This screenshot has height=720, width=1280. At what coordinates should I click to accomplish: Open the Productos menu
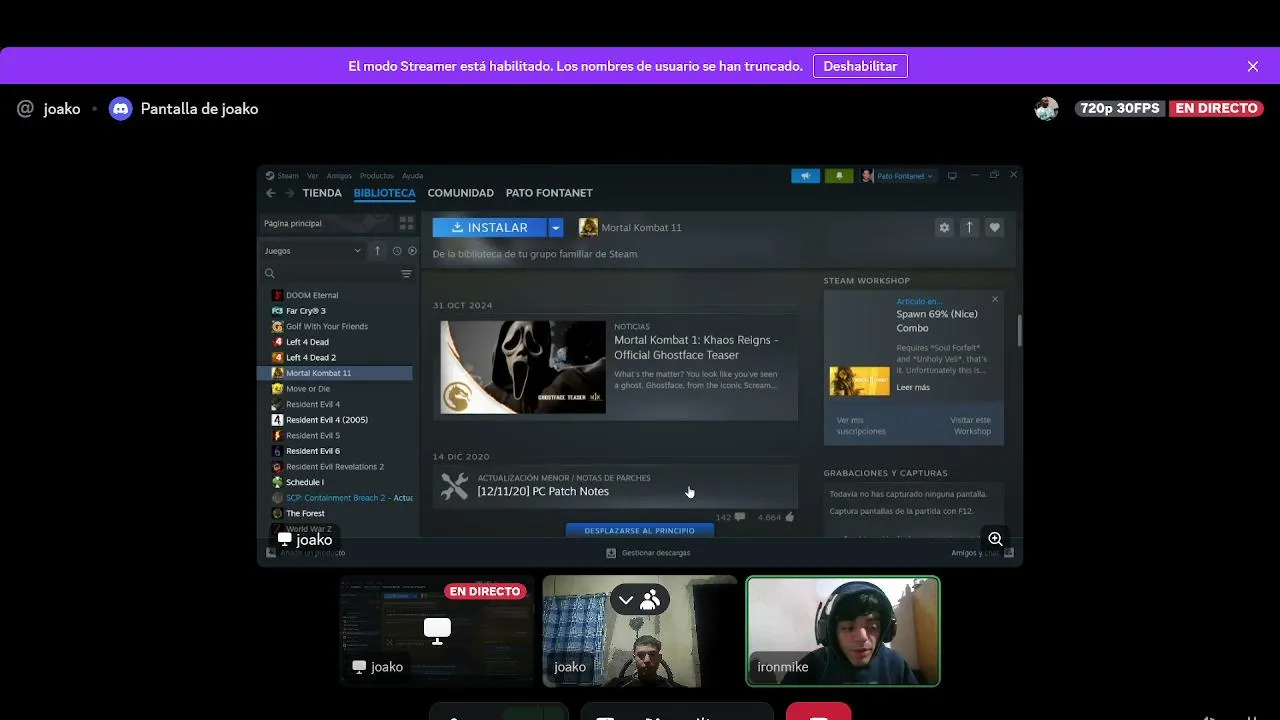point(377,176)
